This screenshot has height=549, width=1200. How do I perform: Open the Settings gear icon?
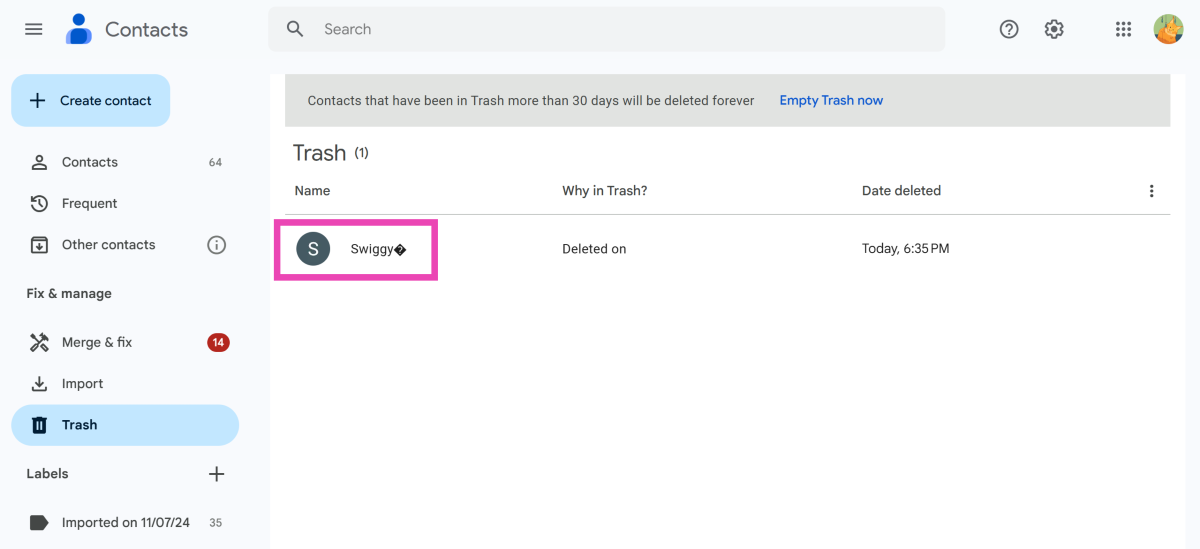click(x=1054, y=29)
